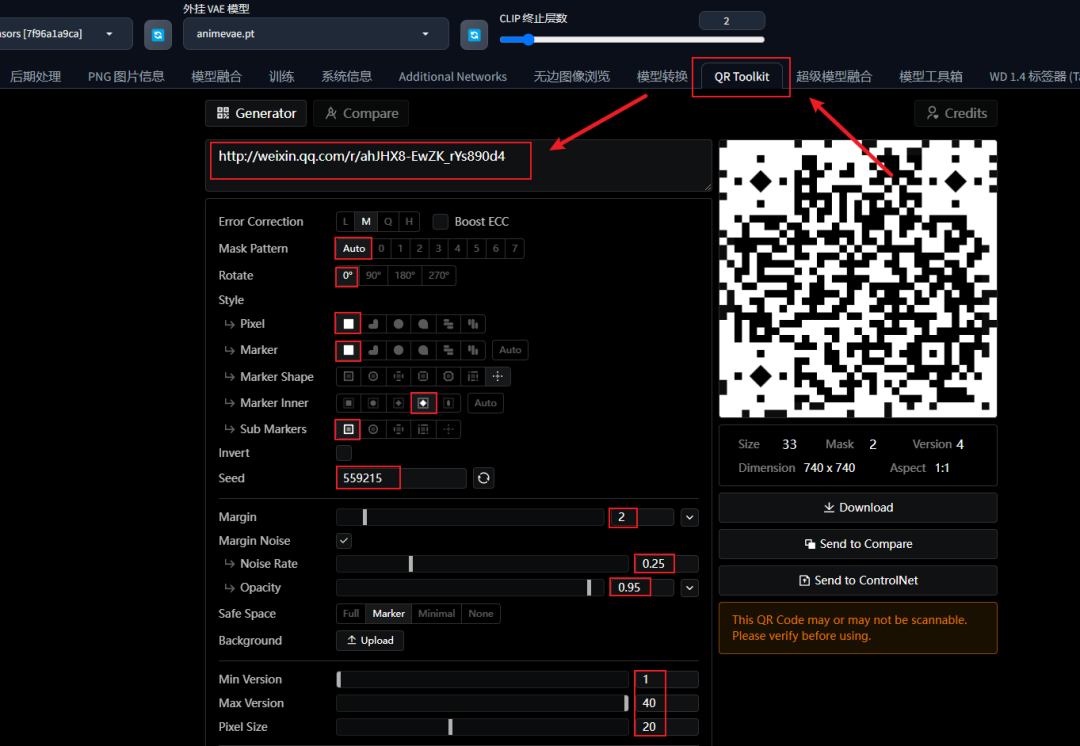
Task: Expand the Opacity options chevron
Action: pyautogui.click(x=689, y=588)
